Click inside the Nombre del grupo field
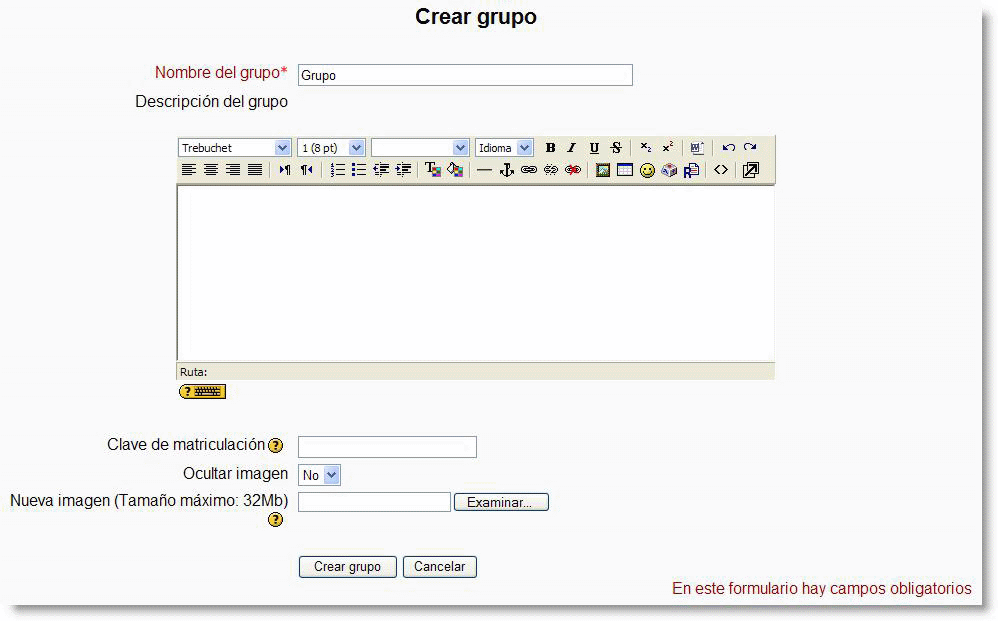The width and height of the screenshot is (998, 621). 464,74
